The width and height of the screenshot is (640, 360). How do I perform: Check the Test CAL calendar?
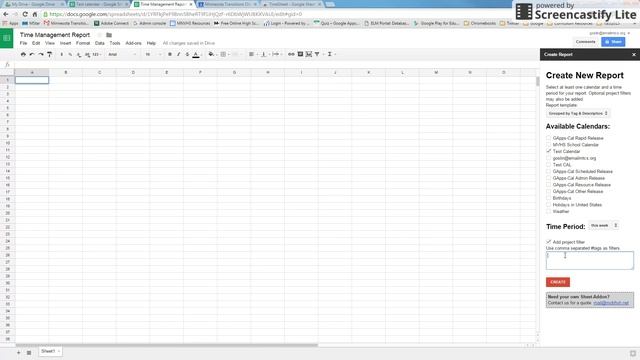(x=549, y=164)
